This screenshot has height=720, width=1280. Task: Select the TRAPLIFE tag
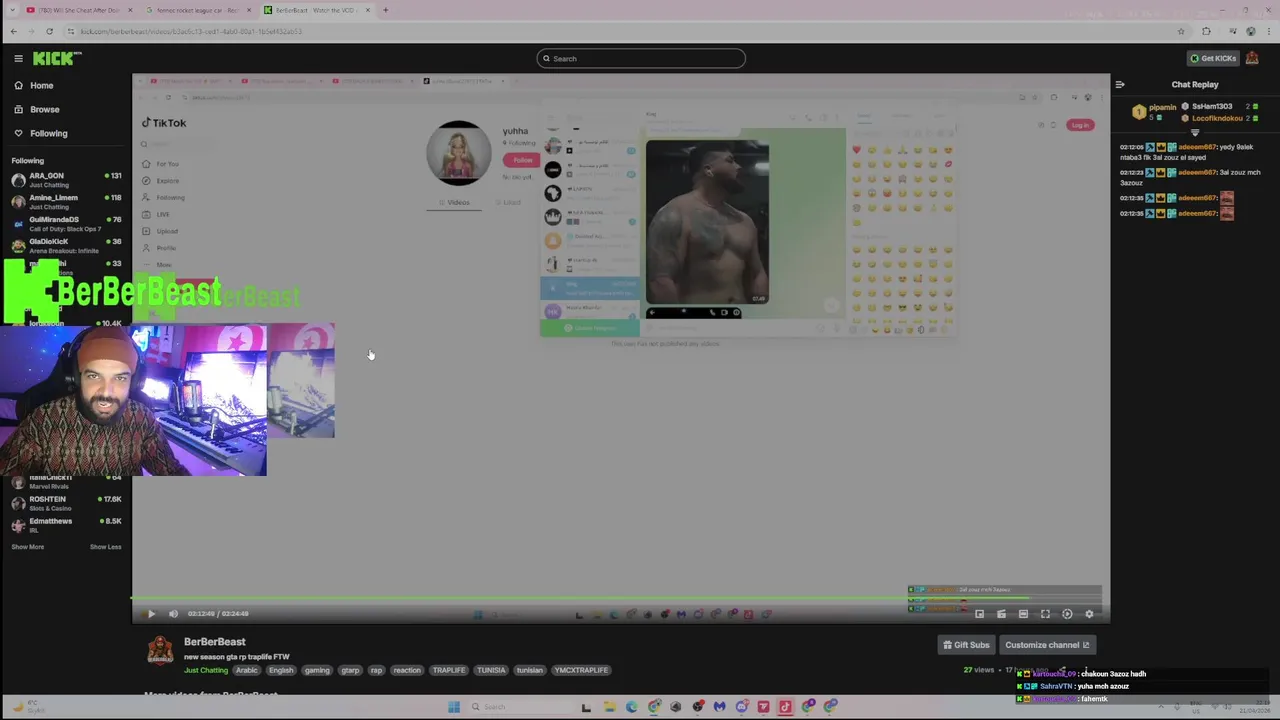point(449,670)
